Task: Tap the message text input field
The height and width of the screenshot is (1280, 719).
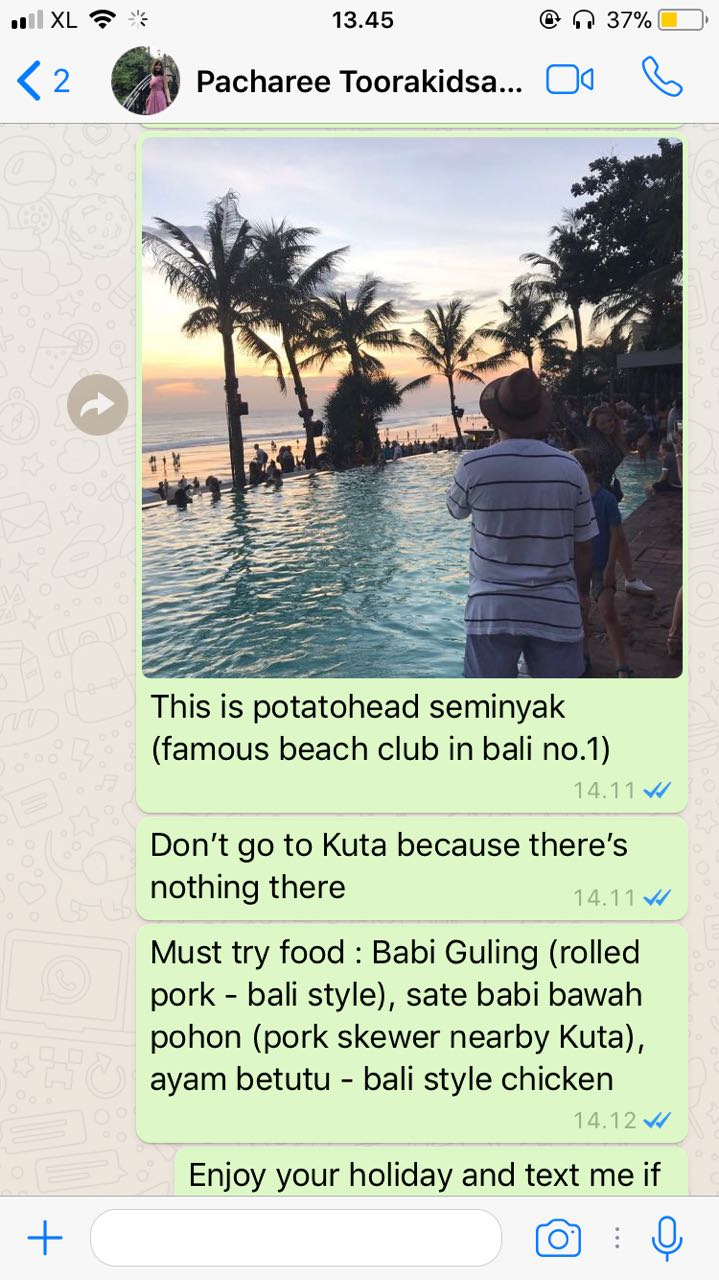Action: pyautogui.click(x=296, y=1239)
